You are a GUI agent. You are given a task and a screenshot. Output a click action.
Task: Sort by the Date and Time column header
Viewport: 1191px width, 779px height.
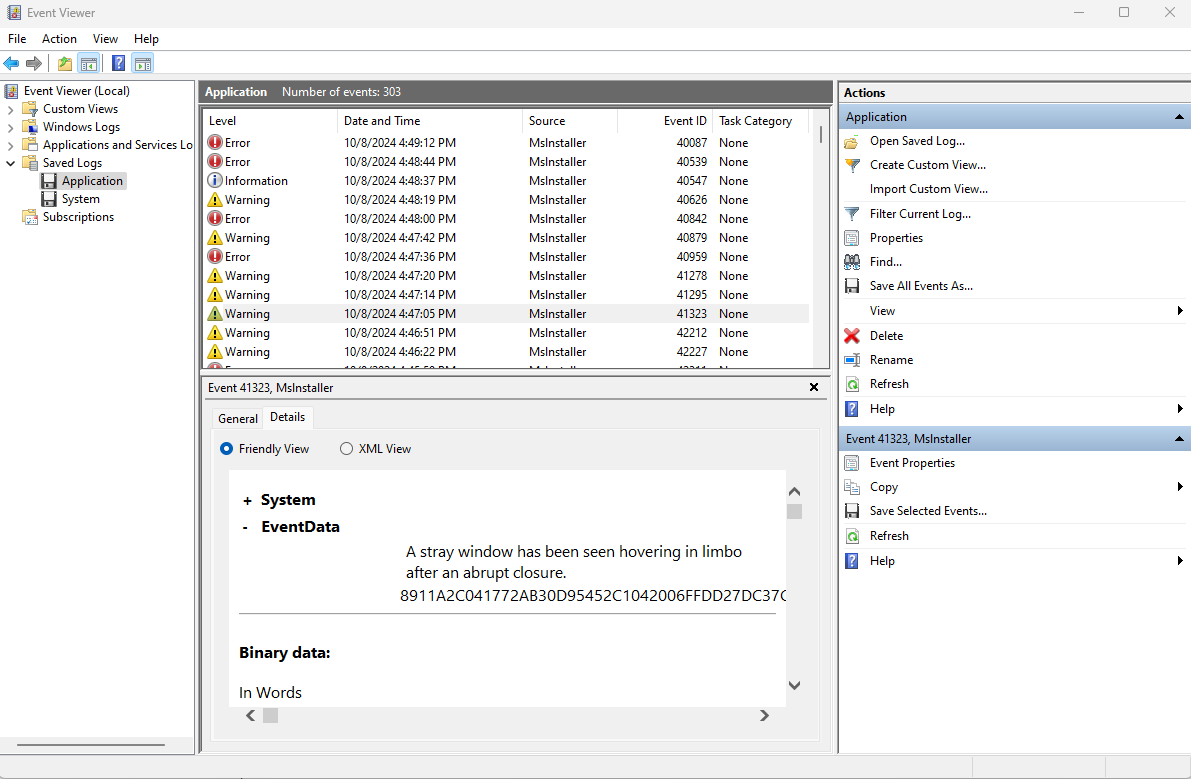(430, 121)
